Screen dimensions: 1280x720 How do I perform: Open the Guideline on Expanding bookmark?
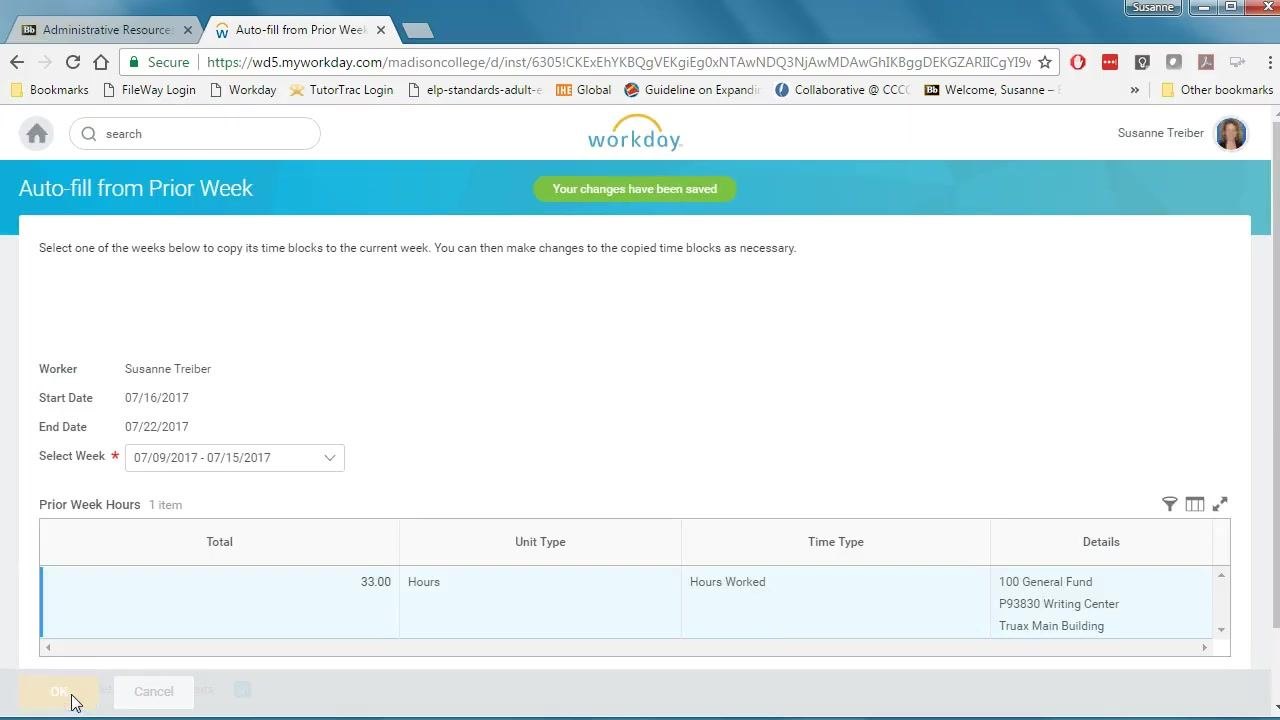pos(692,90)
